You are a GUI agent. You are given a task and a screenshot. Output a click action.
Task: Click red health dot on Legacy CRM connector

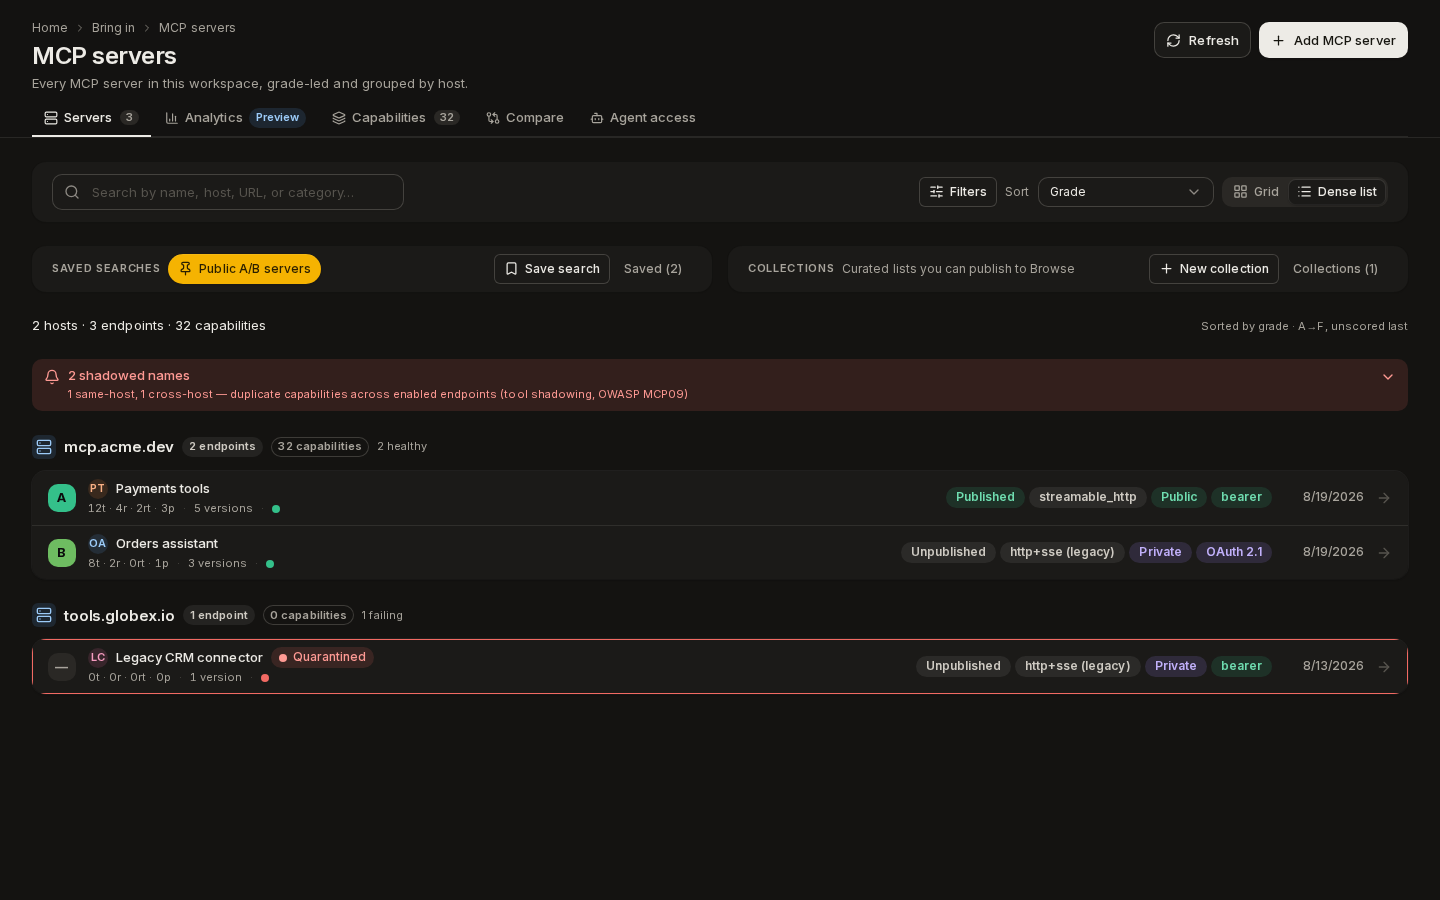point(265,678)
